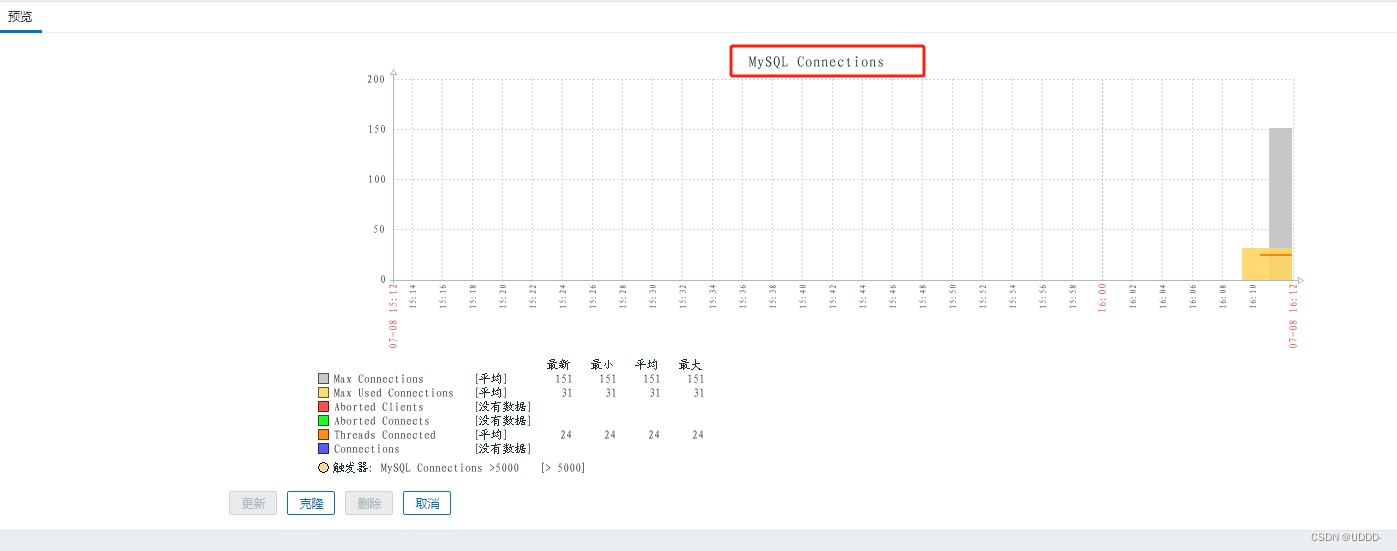This screenshot has width=1397, height=551.
Task: Click the Aborted Clients legend label
Action: pyautogui.click(x=379, y=407)
